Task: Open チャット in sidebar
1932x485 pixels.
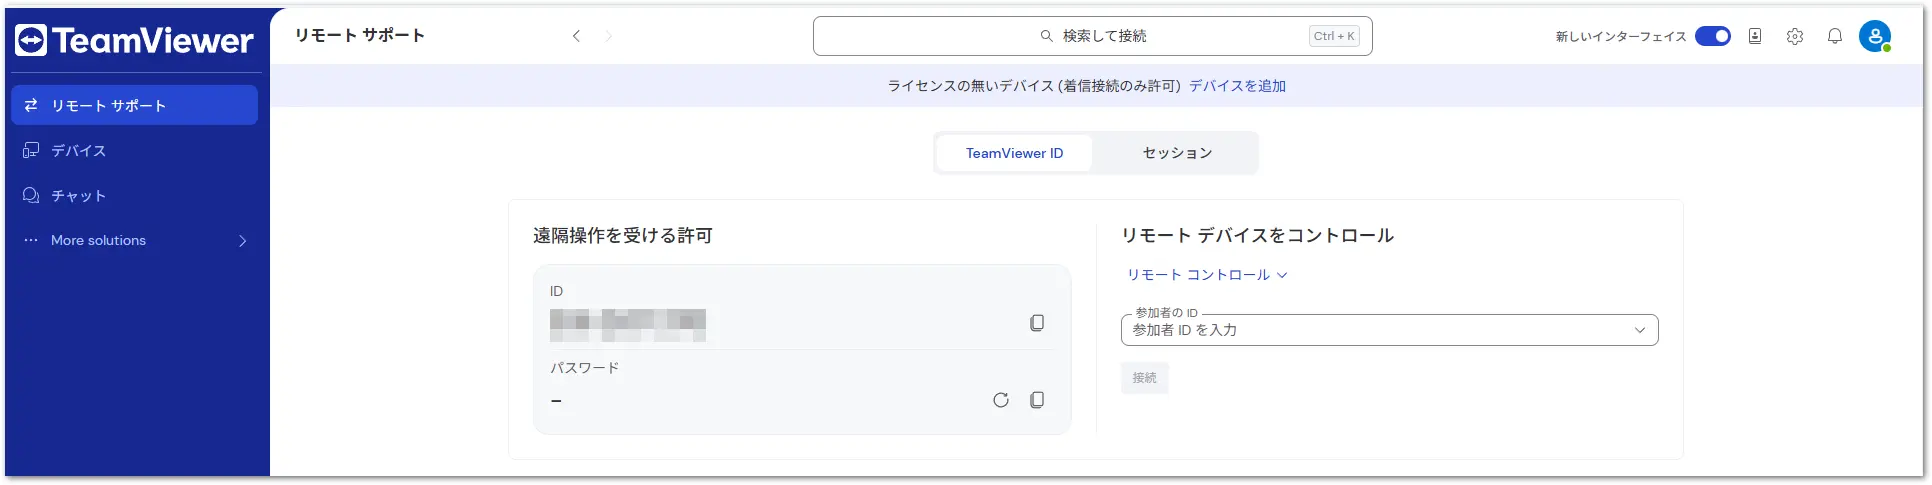Action: [x=134, y=195]
